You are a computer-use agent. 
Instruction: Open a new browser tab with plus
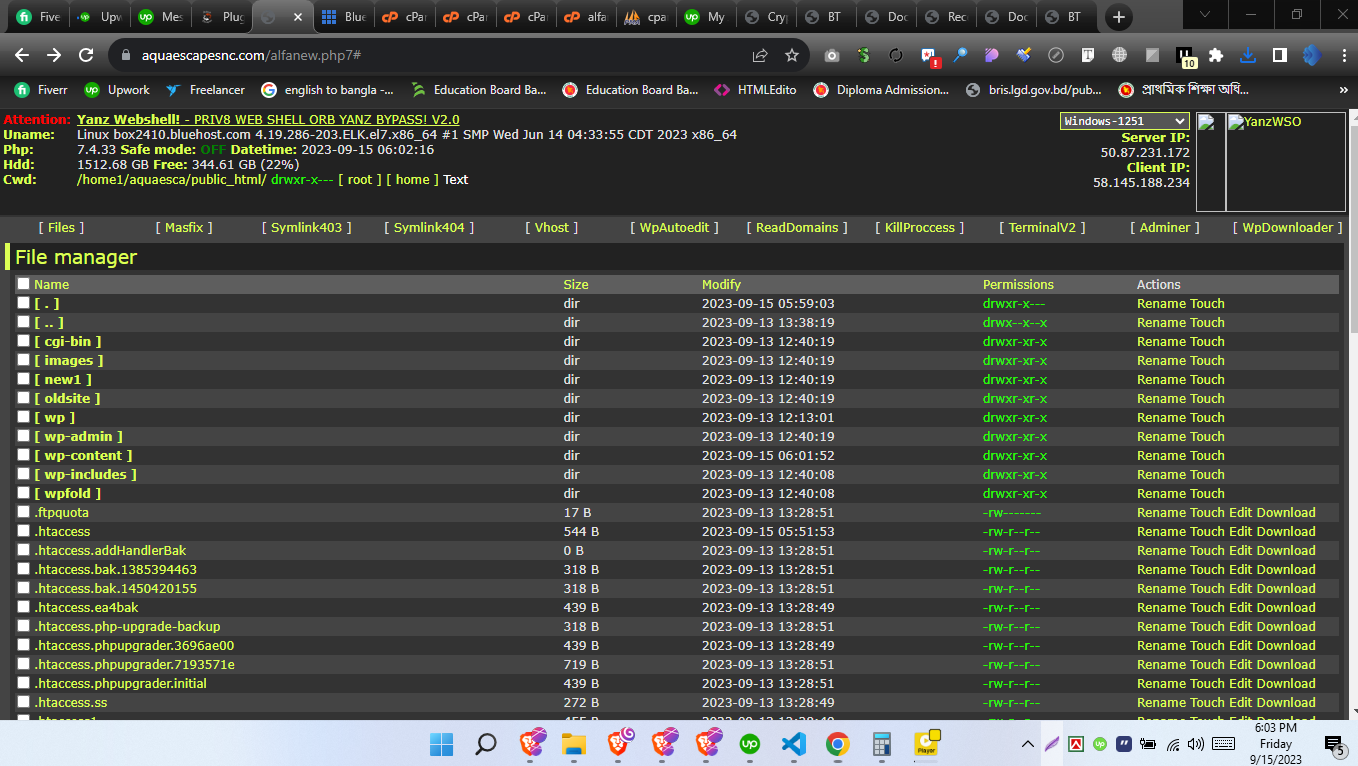click(x=1119, y=17)
